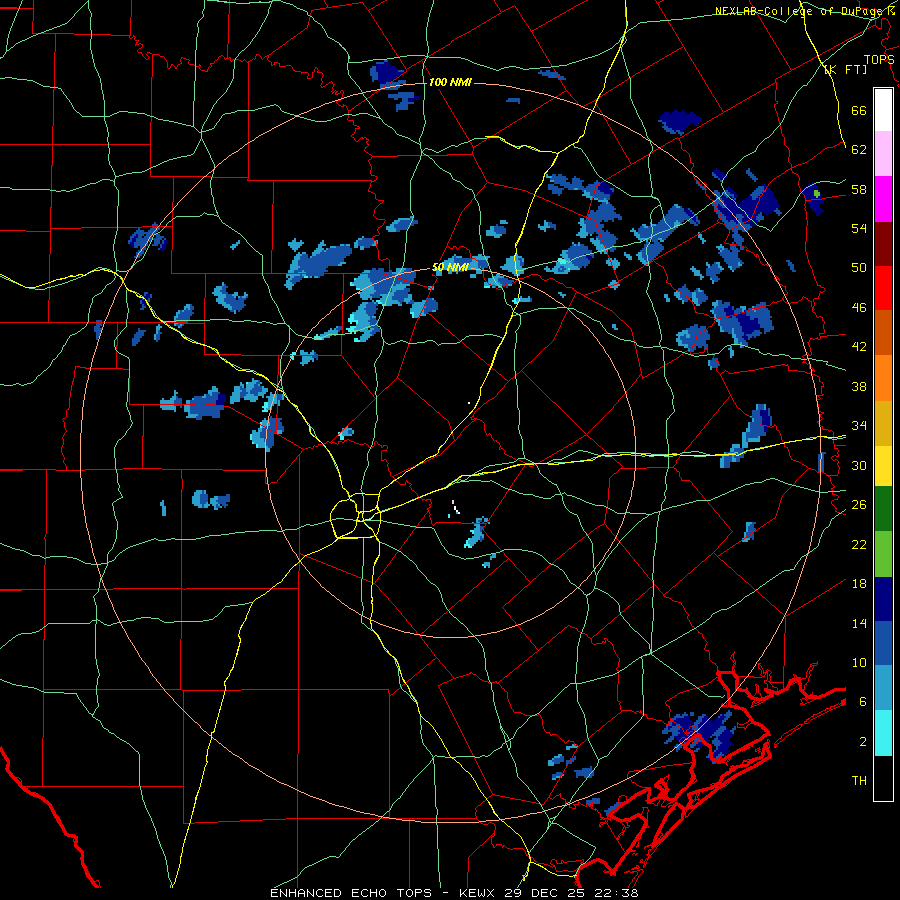Click the white swatch at top of legend
This screenshot has height=900, width=900.
(x=883, y=110)
